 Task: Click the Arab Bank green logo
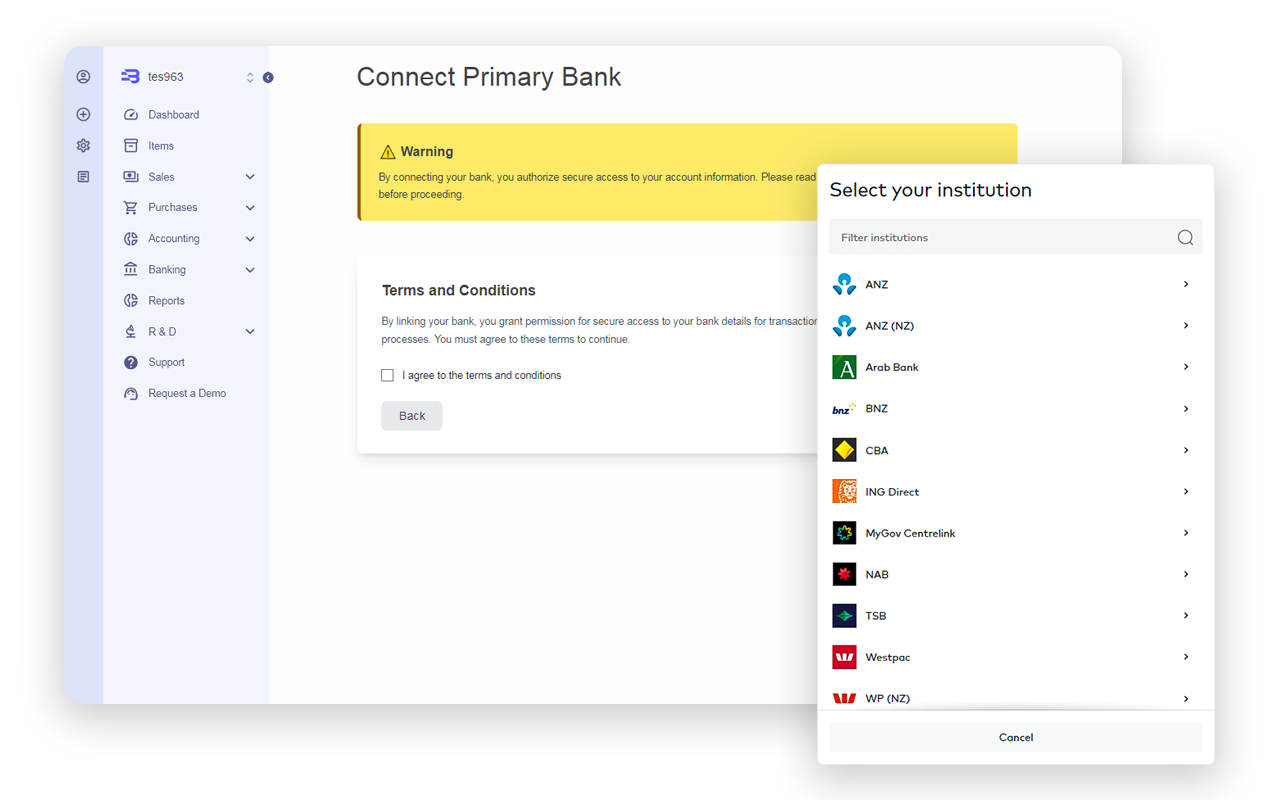click(x=845, y=367)
